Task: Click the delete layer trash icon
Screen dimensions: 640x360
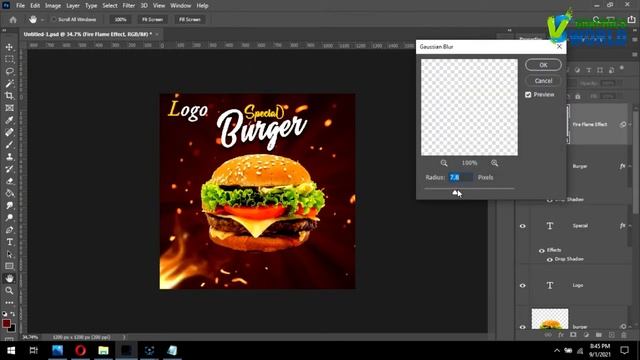Action: pos(624,335)
